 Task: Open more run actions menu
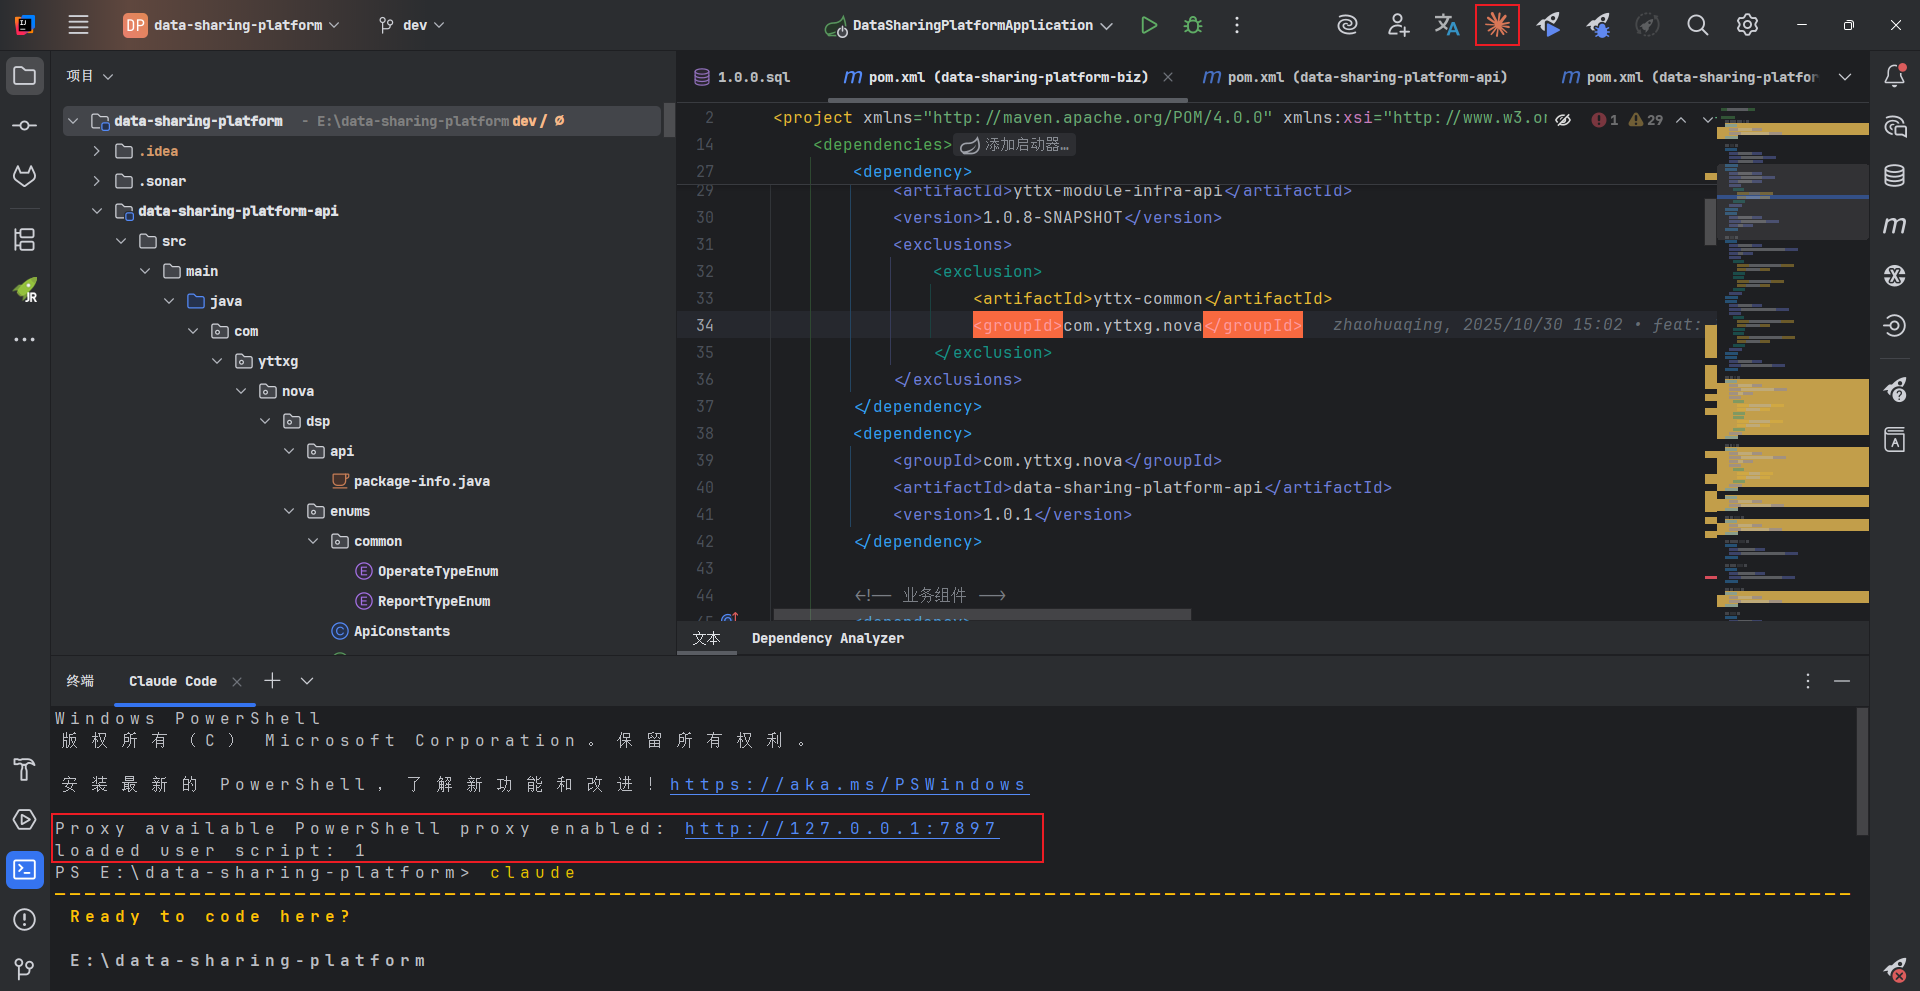coord(1237,25)
